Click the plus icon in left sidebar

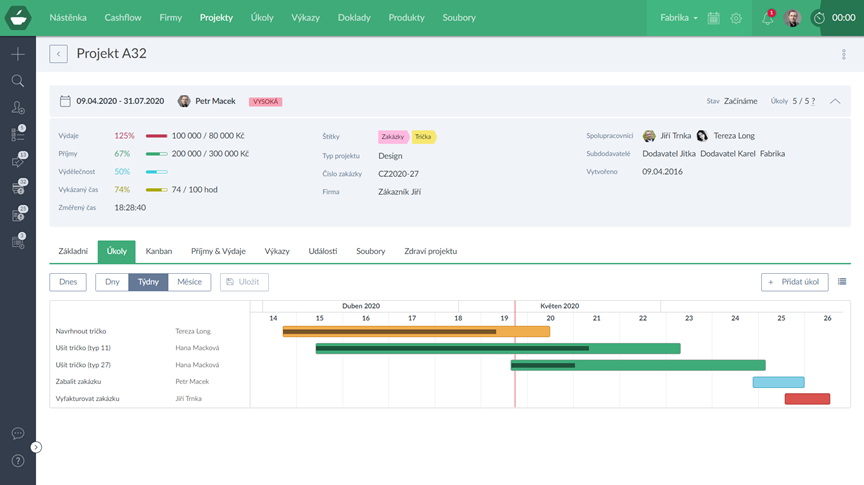click(x=18, y=54)
